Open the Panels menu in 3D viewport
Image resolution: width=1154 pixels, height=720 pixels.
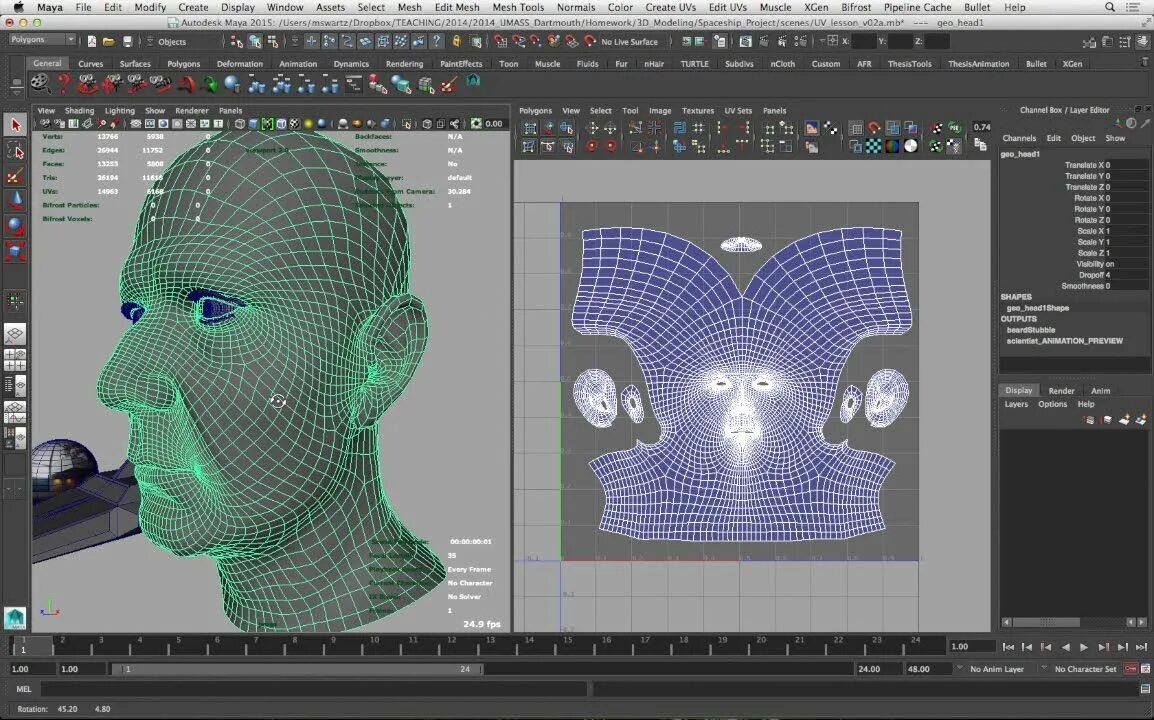pyautogui.click(x=230, y=110)
